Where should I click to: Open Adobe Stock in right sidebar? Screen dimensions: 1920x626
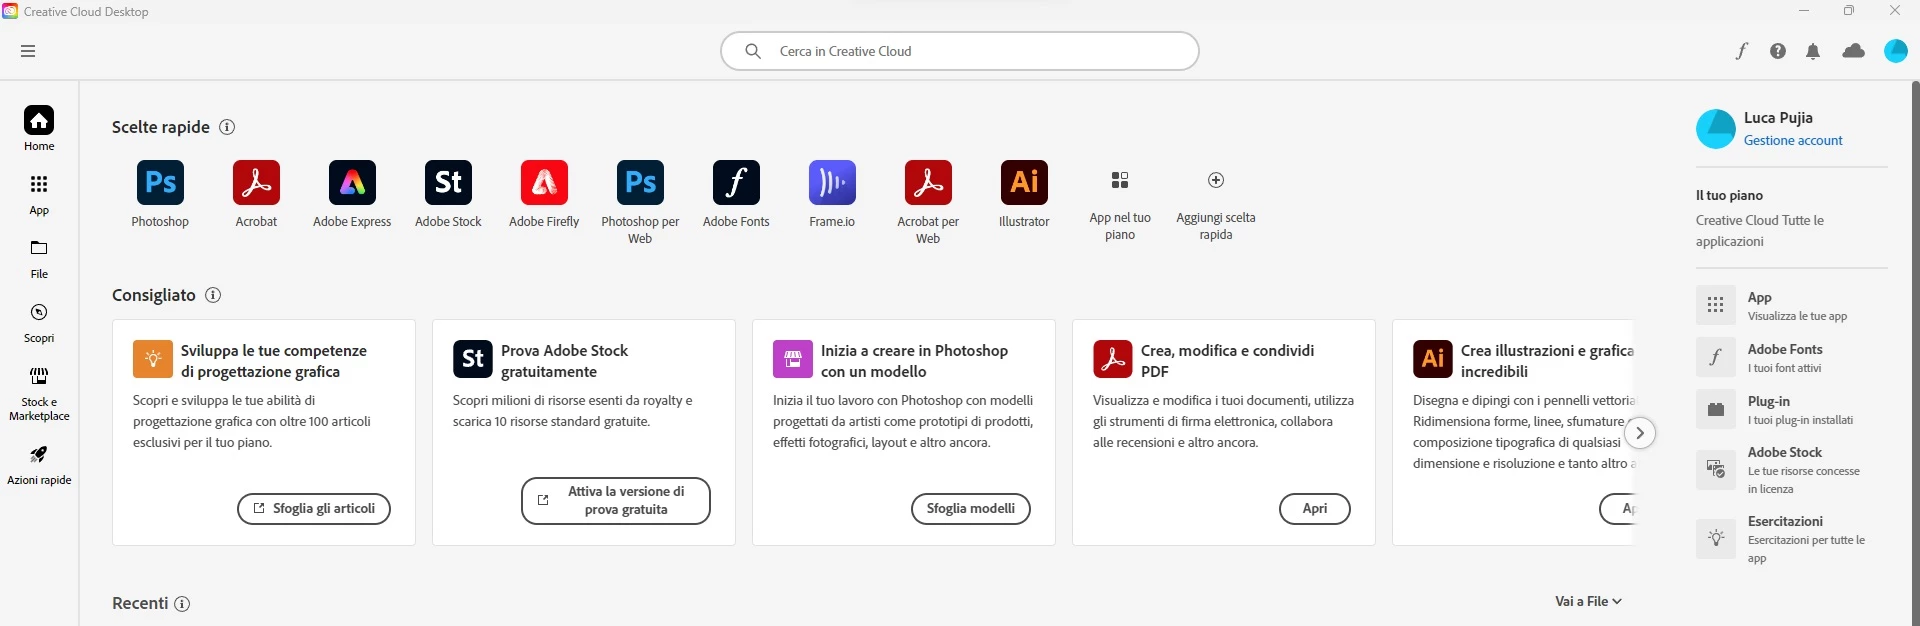click(x=1790, y=470)
